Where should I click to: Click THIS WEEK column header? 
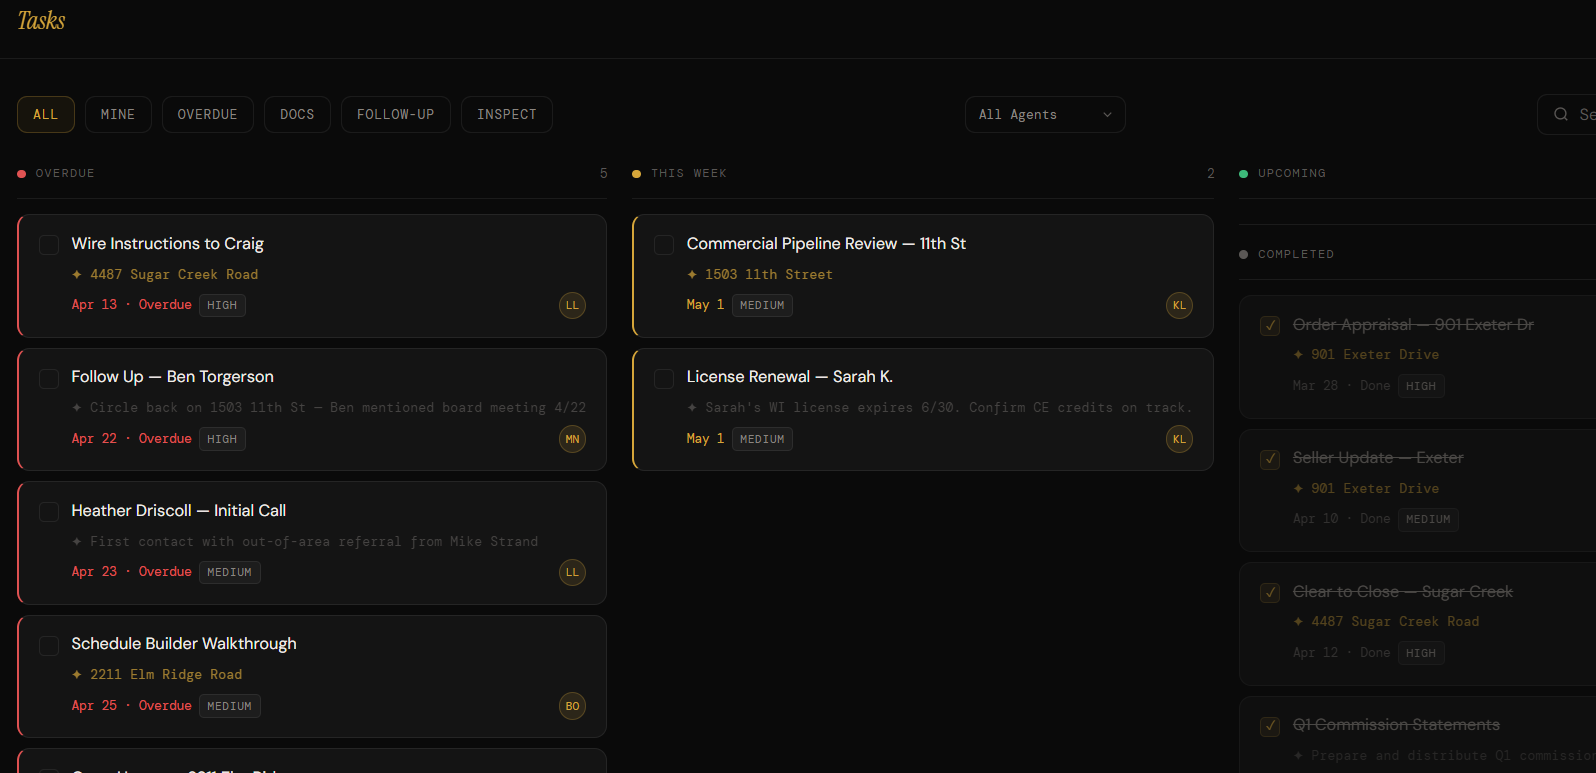click(689, 174)
